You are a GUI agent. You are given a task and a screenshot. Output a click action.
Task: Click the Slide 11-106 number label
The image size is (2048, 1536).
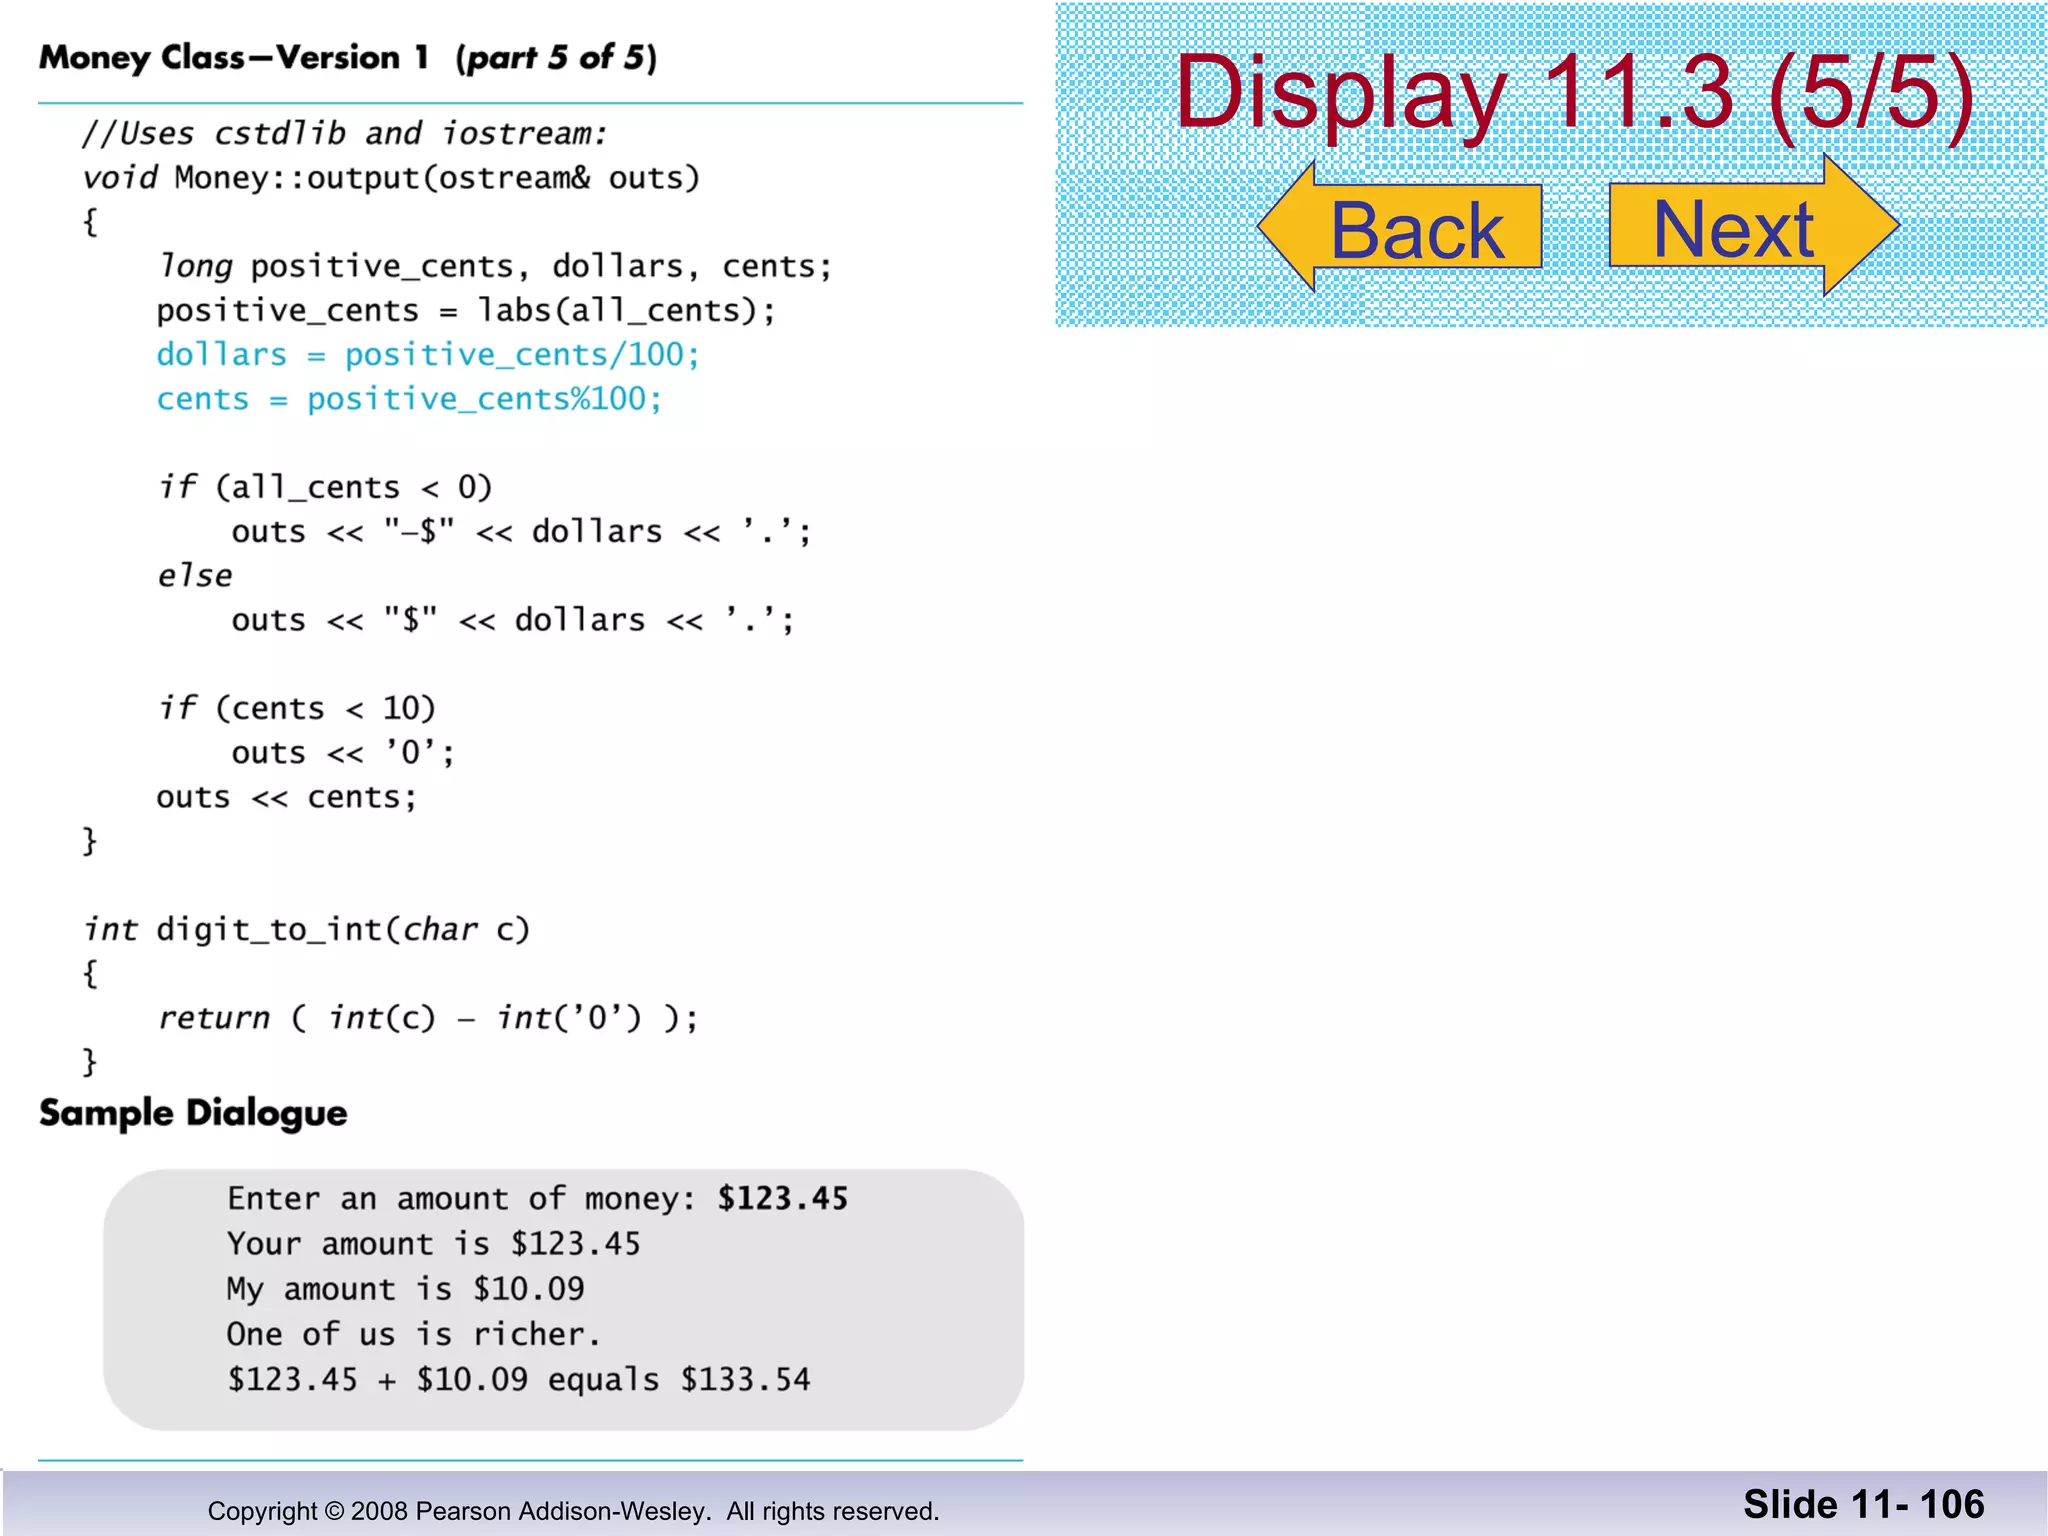(1863, 1504)
